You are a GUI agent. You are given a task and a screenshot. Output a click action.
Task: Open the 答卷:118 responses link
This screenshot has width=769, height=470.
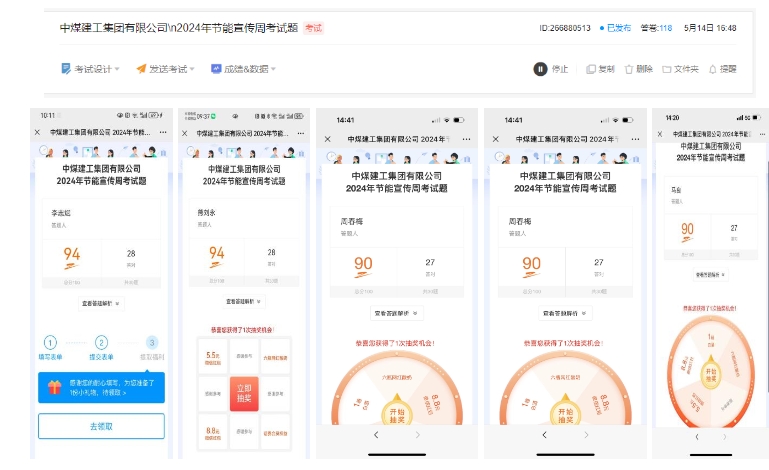(656, 28)
